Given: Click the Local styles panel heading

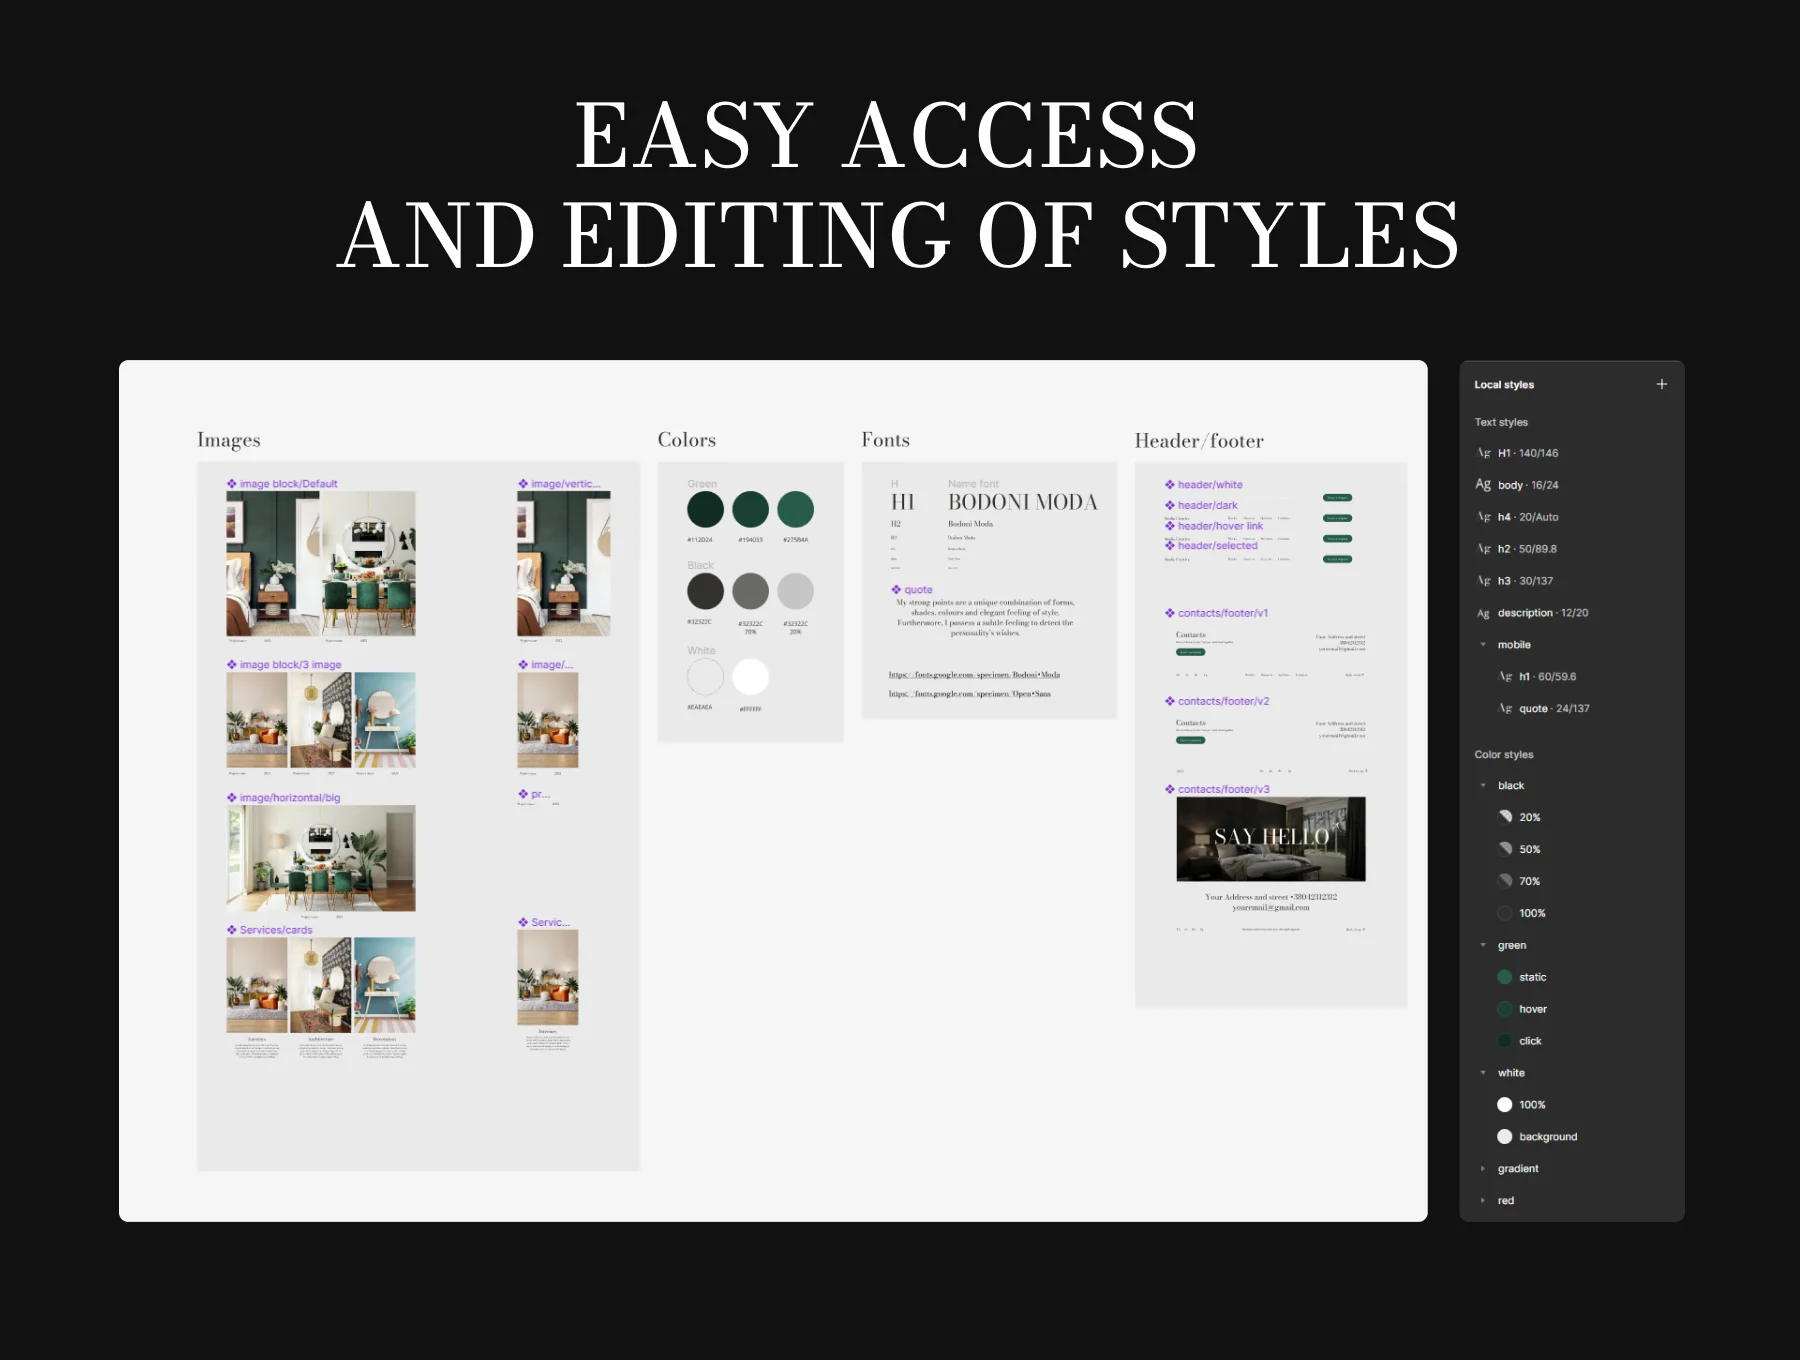Looking at the screenshot, I should 1504,385.
